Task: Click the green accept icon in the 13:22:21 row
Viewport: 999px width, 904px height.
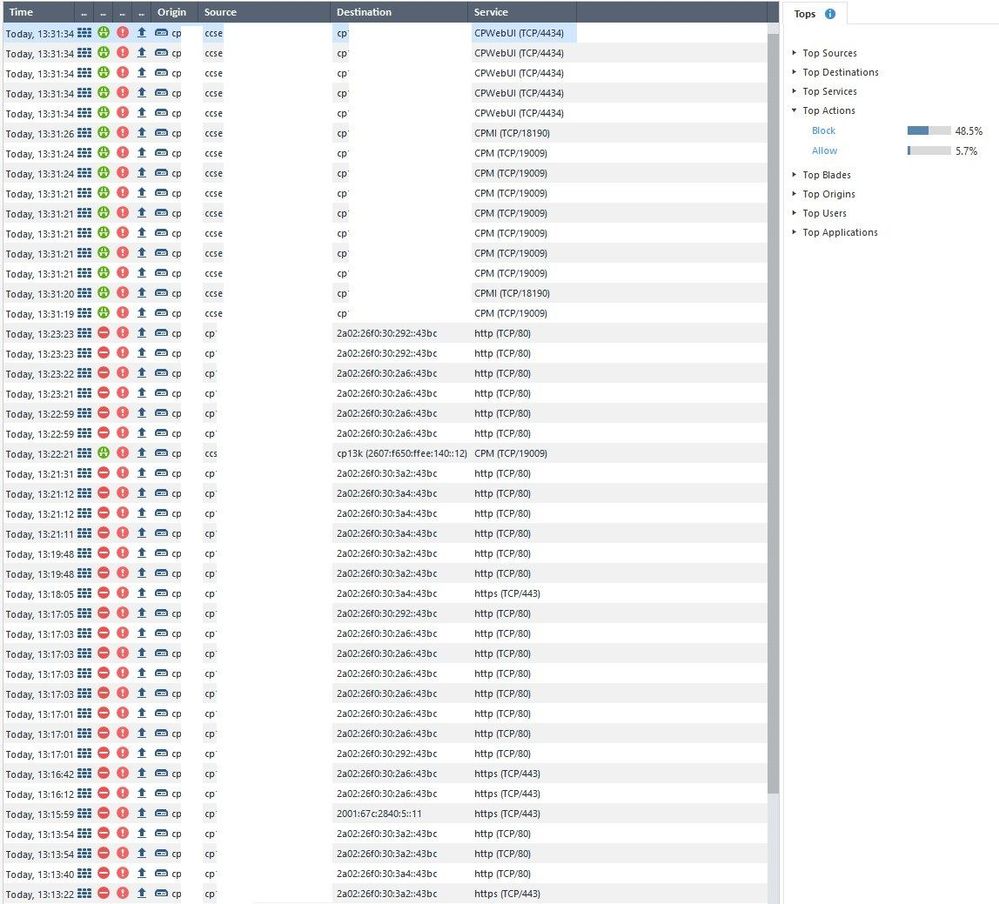Action: pos(103,453)
